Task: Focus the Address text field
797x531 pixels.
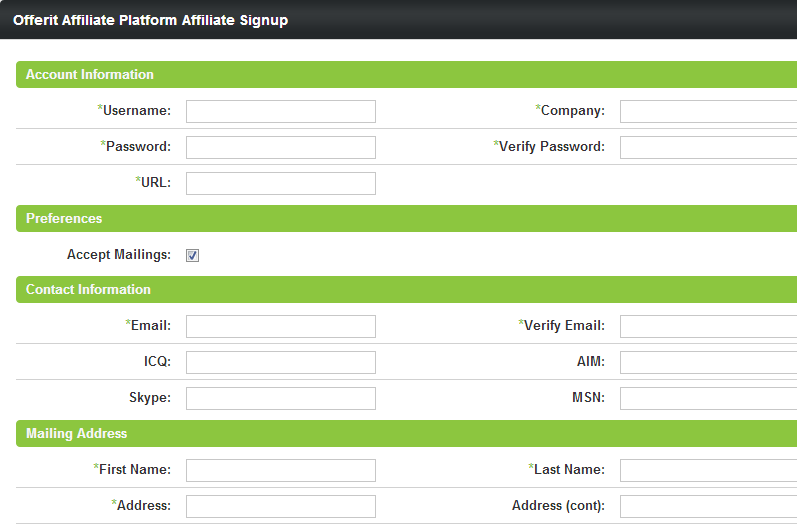Action: coord(280,506)
